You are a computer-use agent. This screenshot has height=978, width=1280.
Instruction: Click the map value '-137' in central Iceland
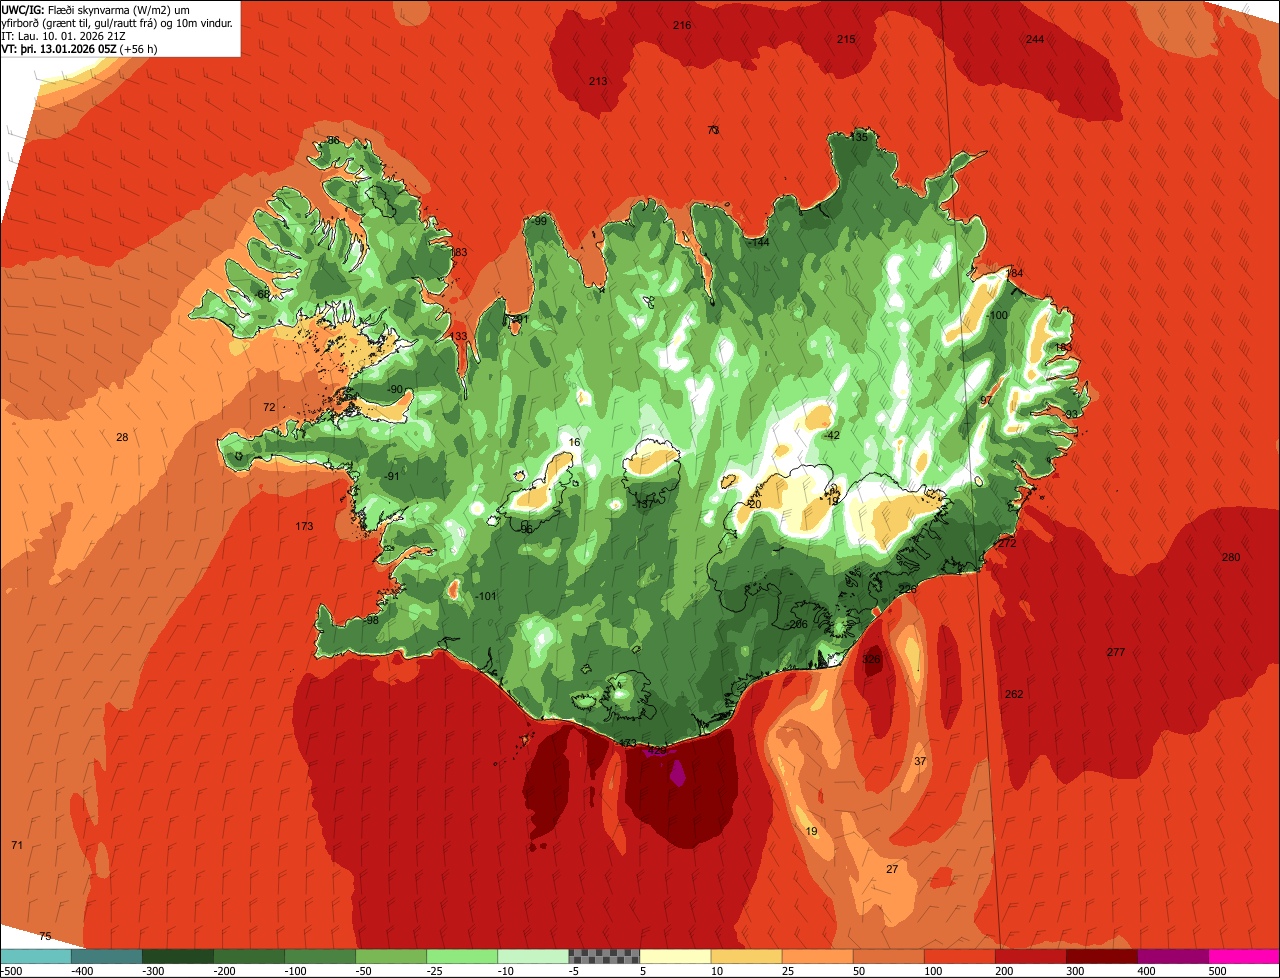tap(643, 504)
